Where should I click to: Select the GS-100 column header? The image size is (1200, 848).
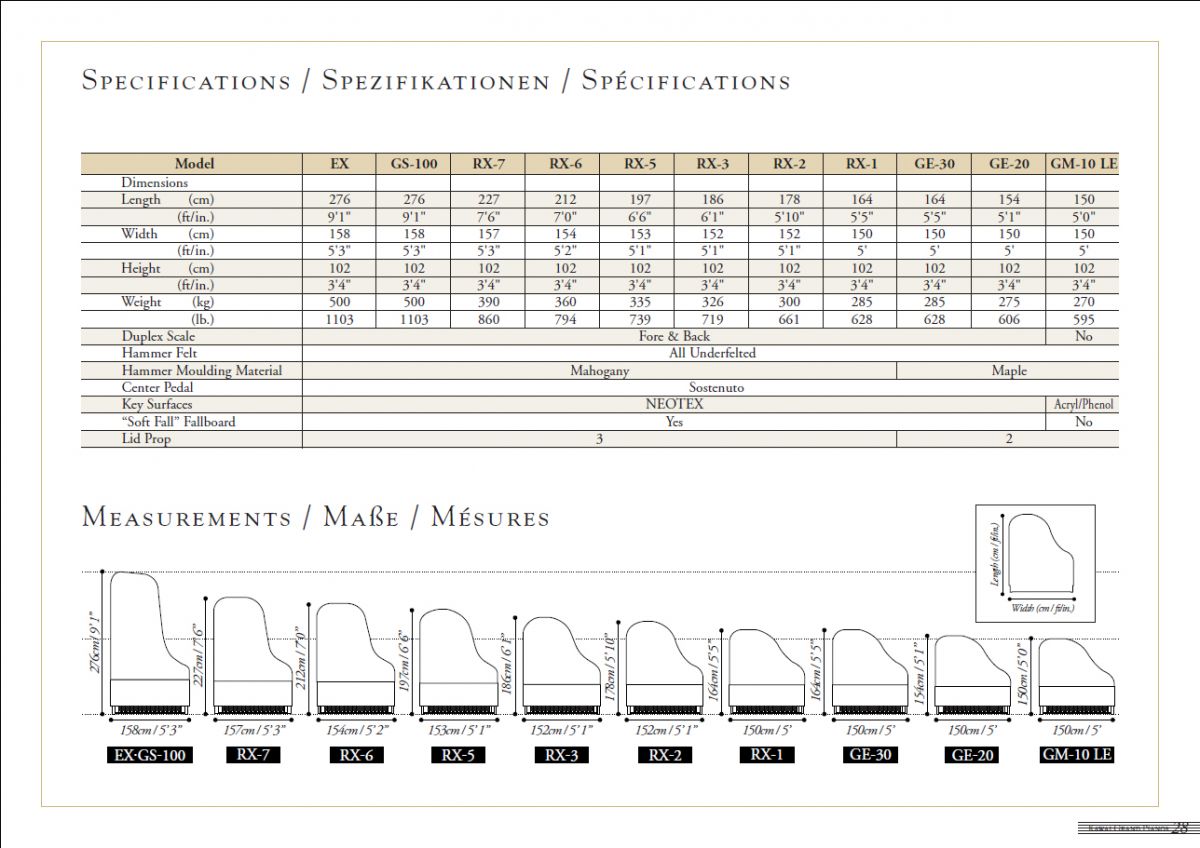tap(413, 164)
